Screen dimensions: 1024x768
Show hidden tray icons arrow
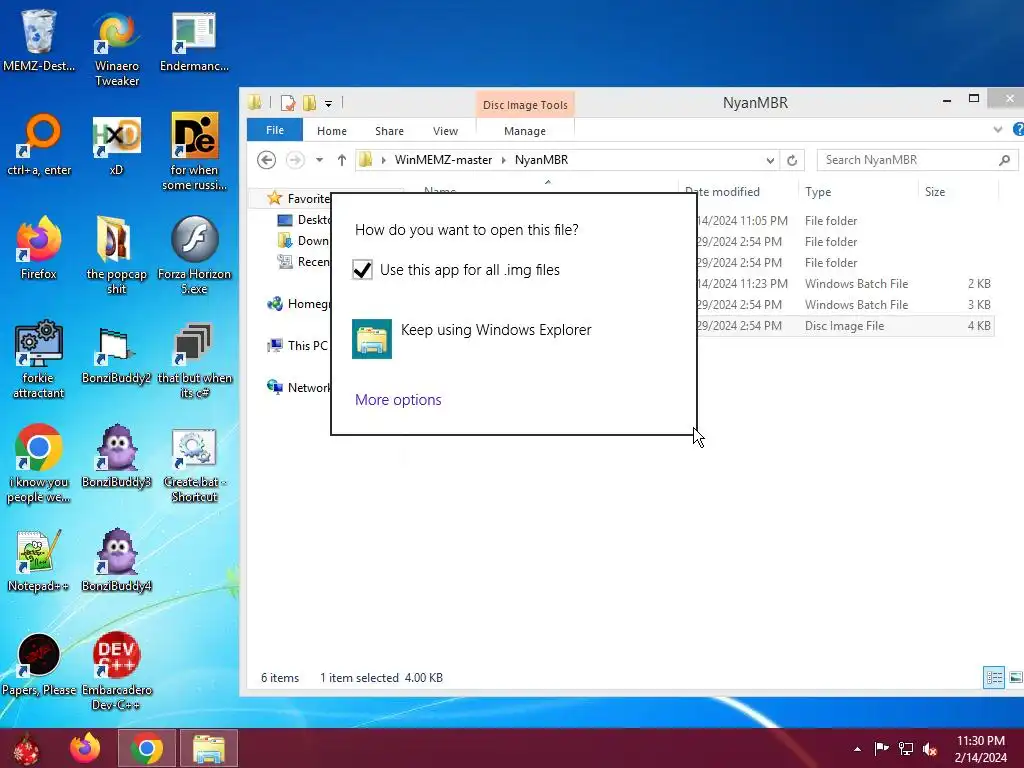857,749
